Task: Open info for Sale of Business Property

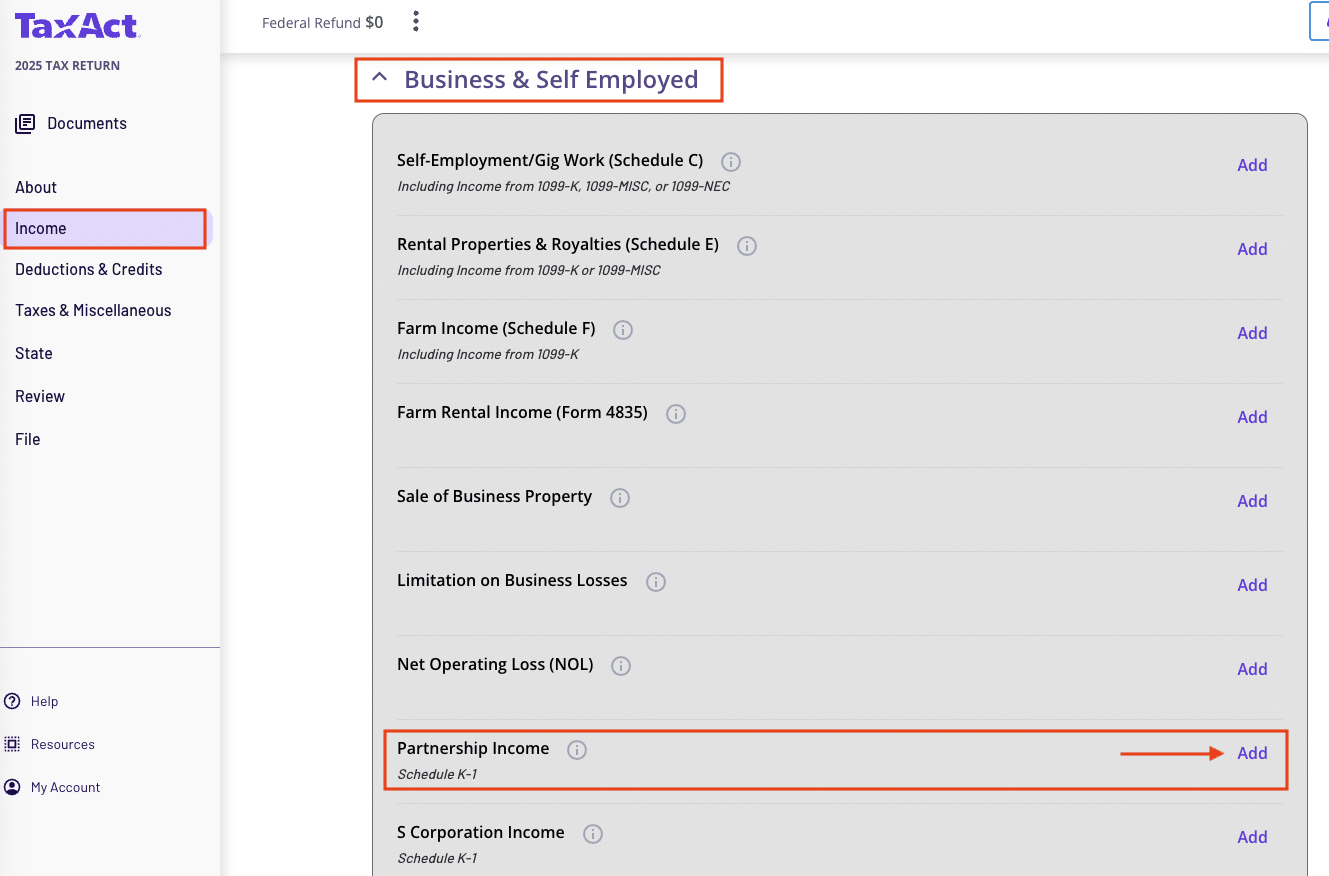Action: 620,497
